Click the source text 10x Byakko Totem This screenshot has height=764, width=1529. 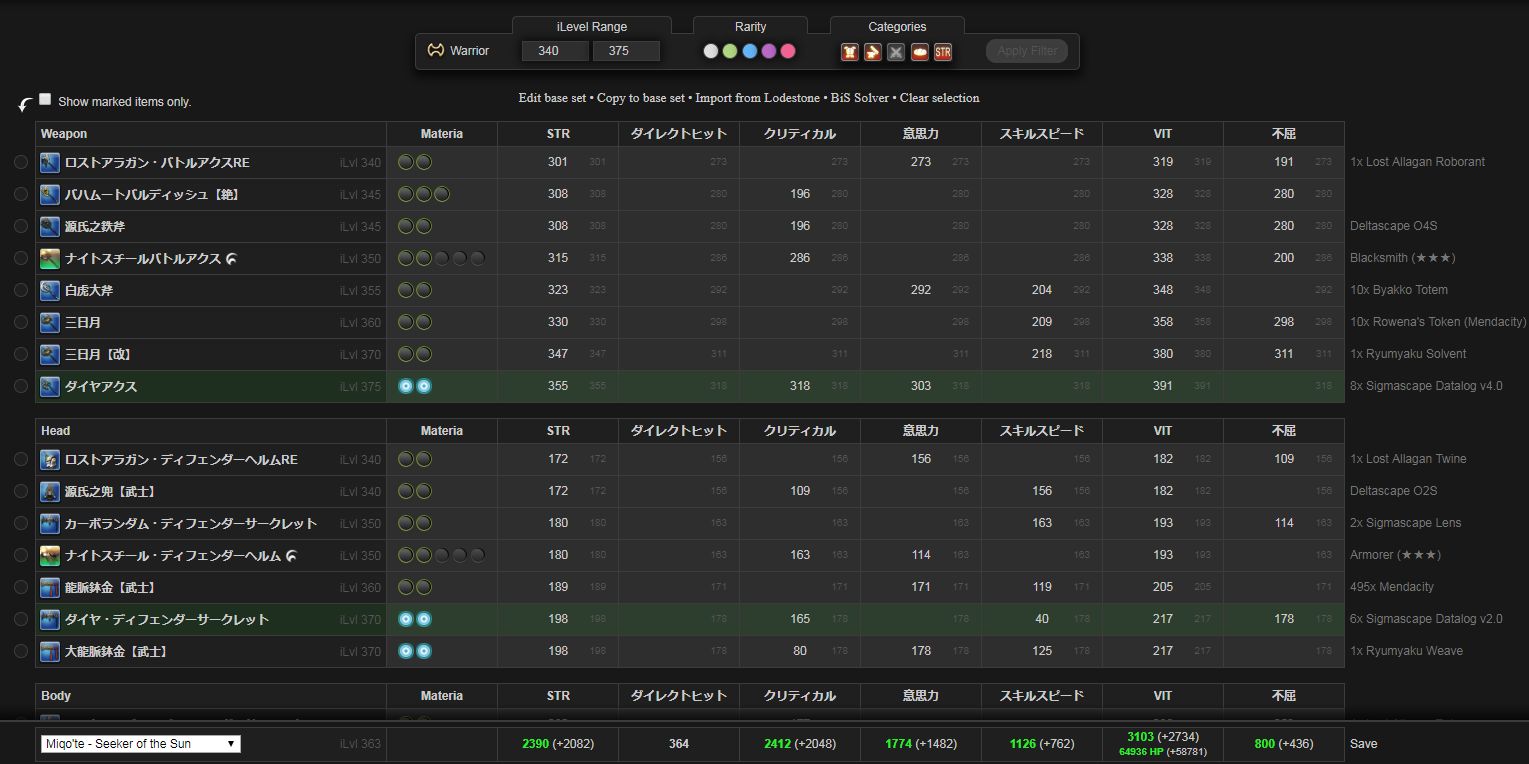1399,290
